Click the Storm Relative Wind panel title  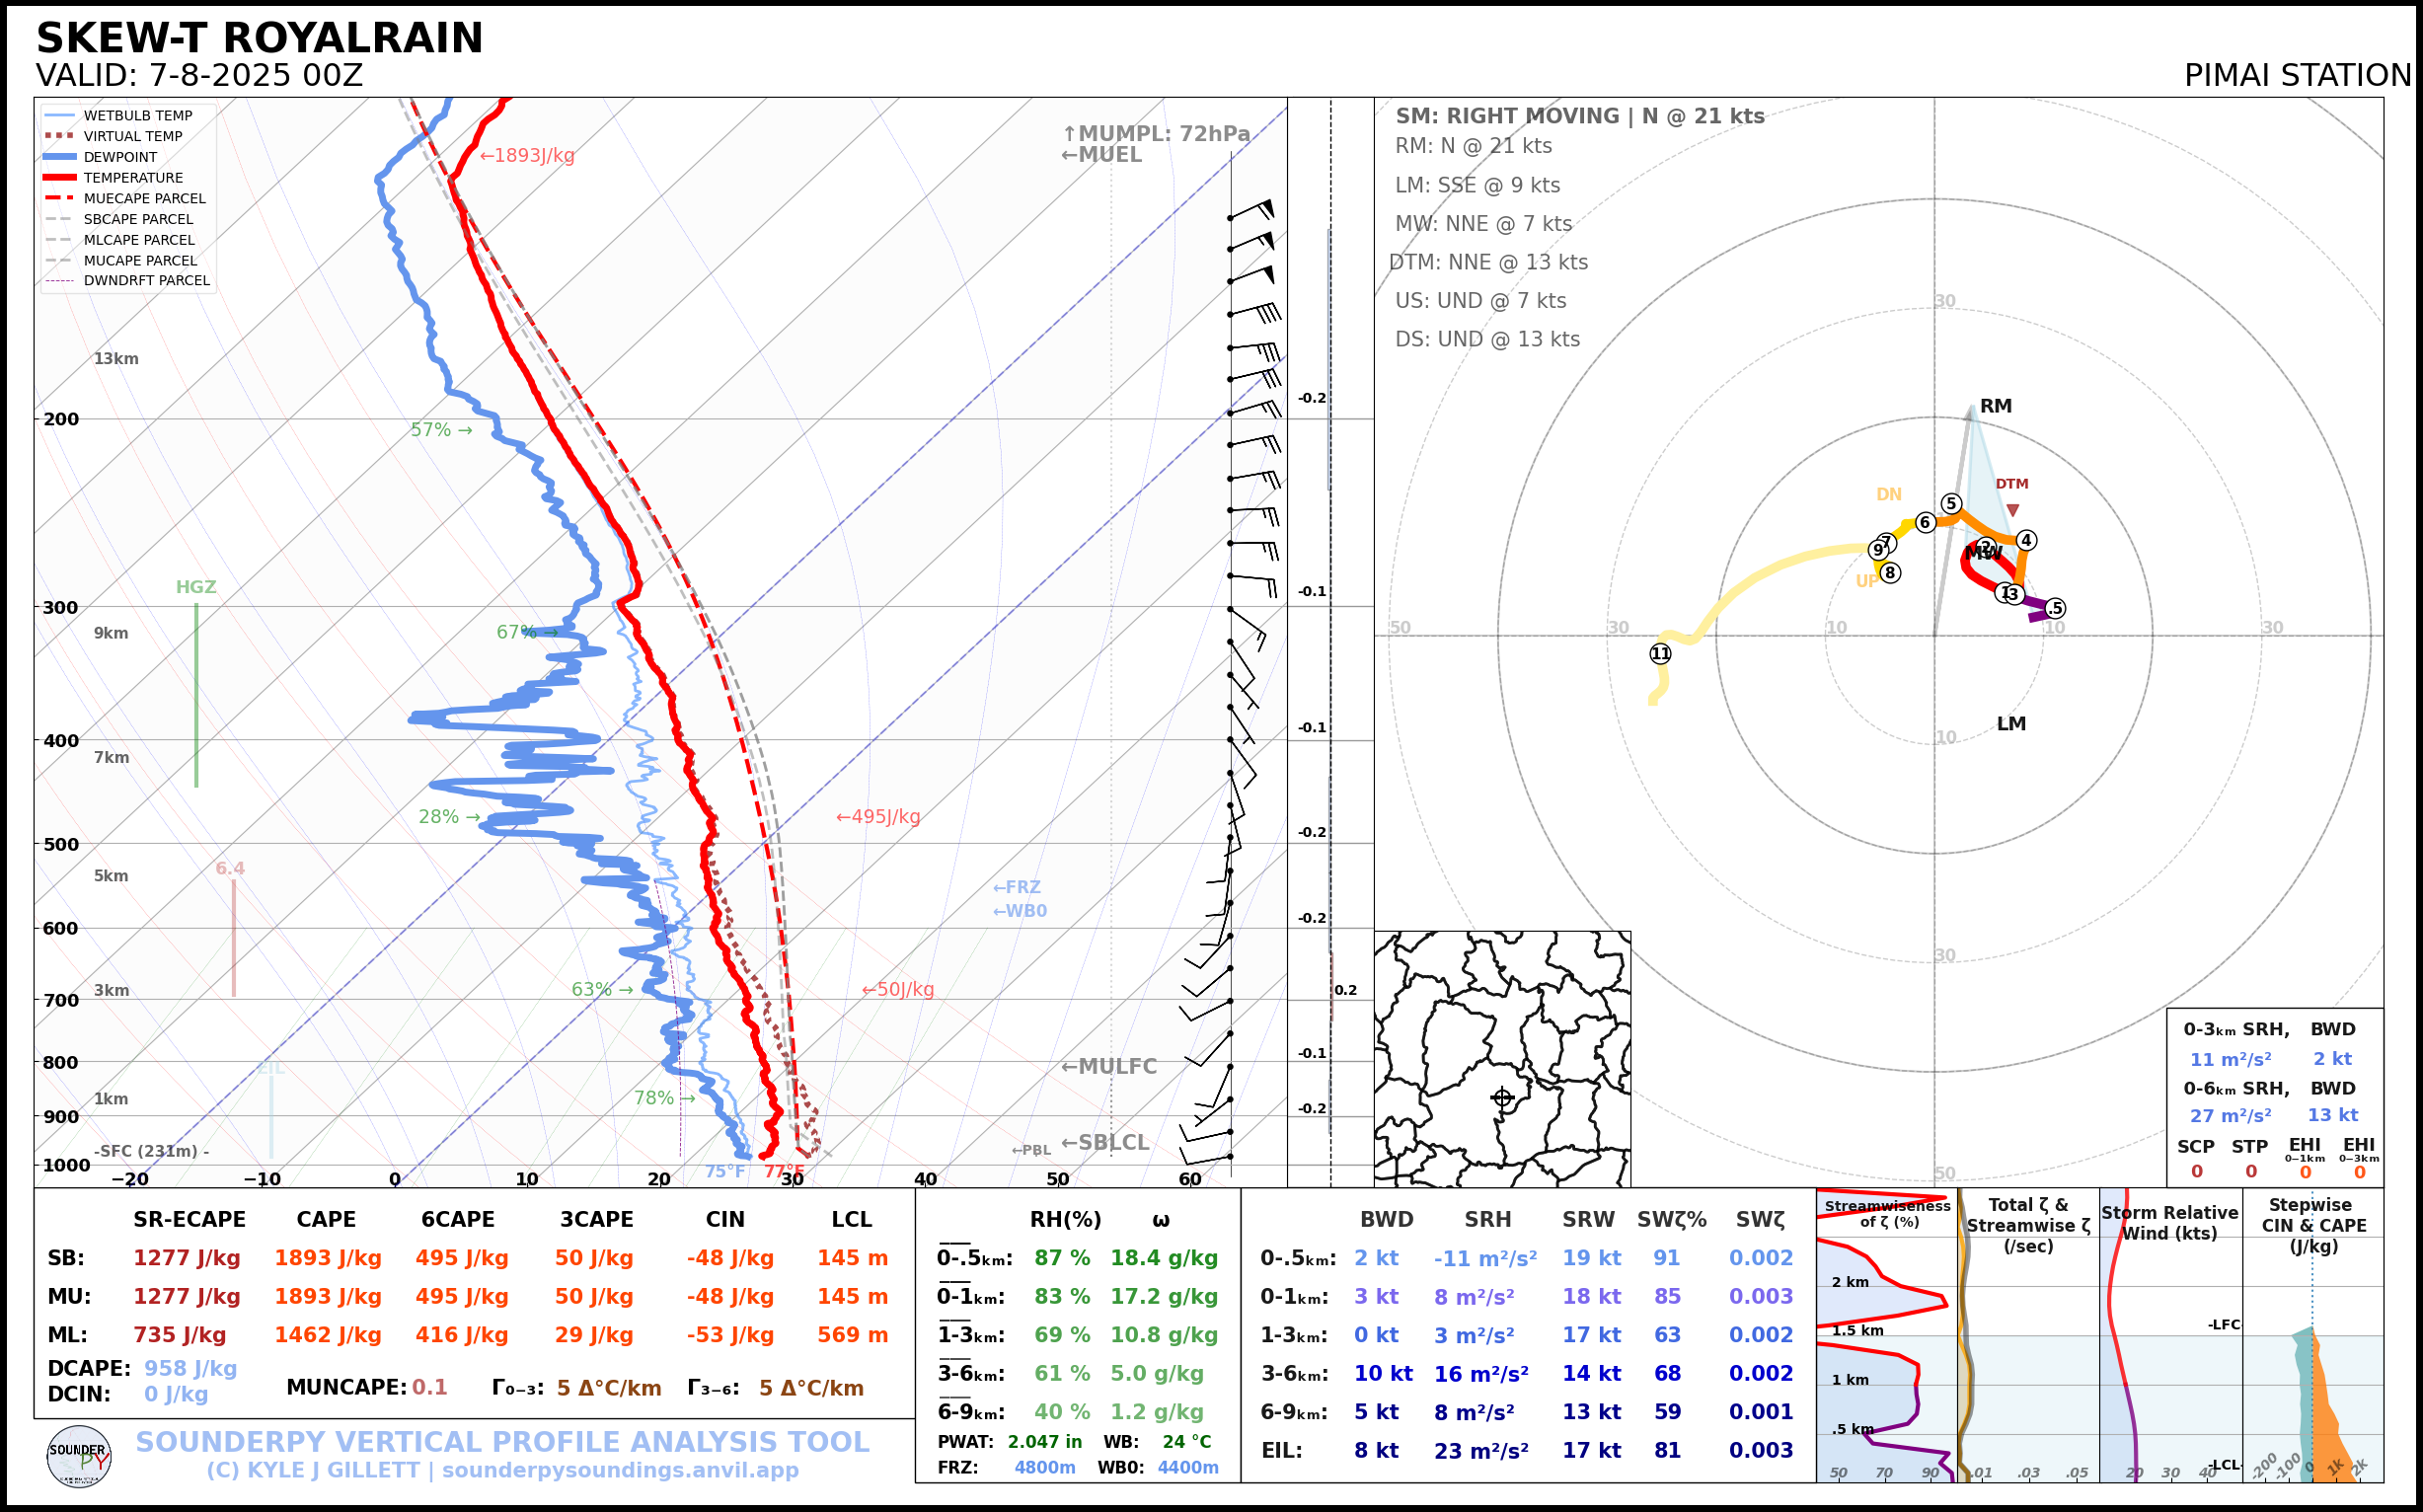2169,1223
